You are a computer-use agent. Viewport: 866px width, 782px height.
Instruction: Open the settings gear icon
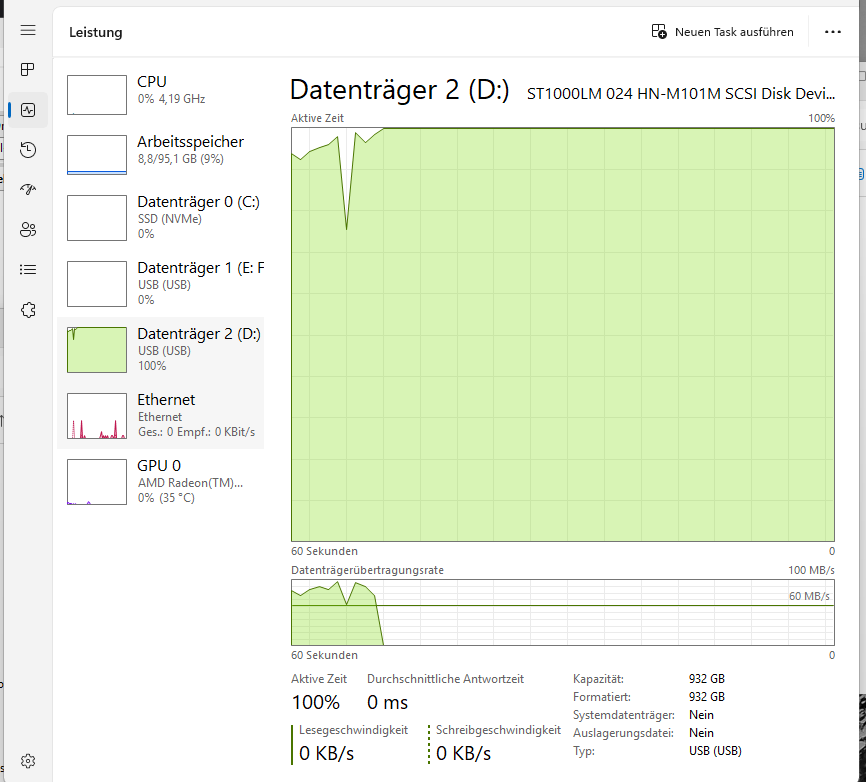pyautogui.click(x=28, y=761)
